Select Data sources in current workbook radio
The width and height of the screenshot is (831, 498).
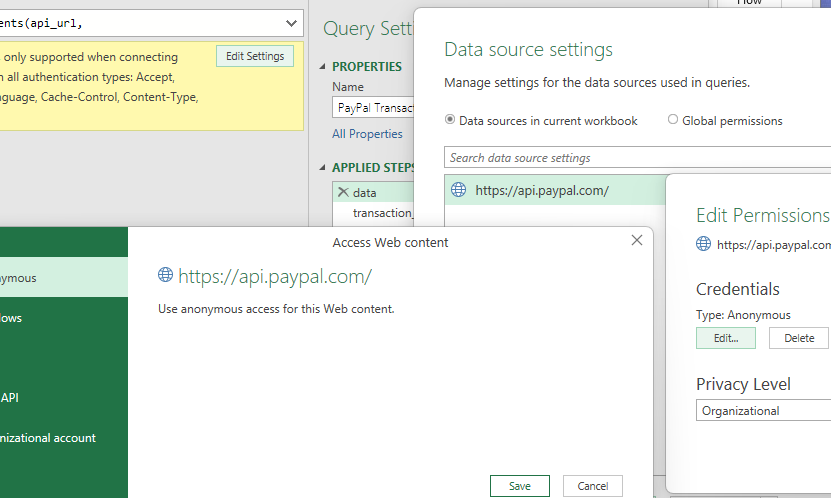450,120
